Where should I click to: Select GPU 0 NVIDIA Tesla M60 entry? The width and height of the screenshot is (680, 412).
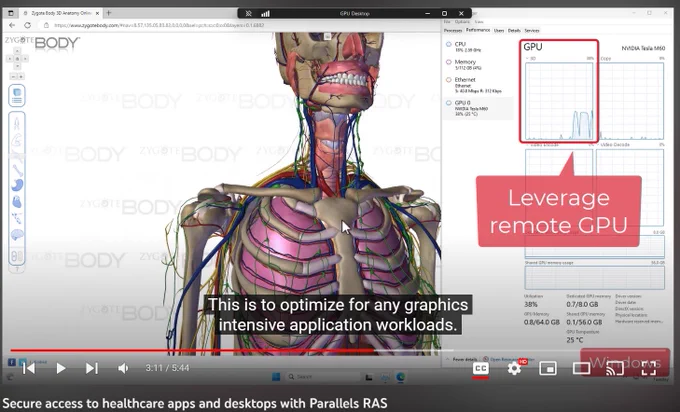(479, 108)
